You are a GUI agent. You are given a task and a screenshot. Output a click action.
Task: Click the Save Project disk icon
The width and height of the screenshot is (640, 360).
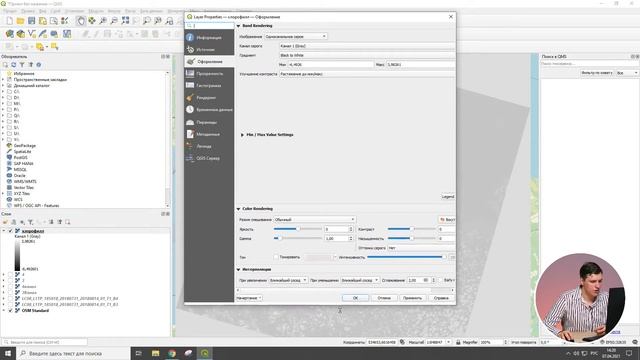tap(31, 21)
